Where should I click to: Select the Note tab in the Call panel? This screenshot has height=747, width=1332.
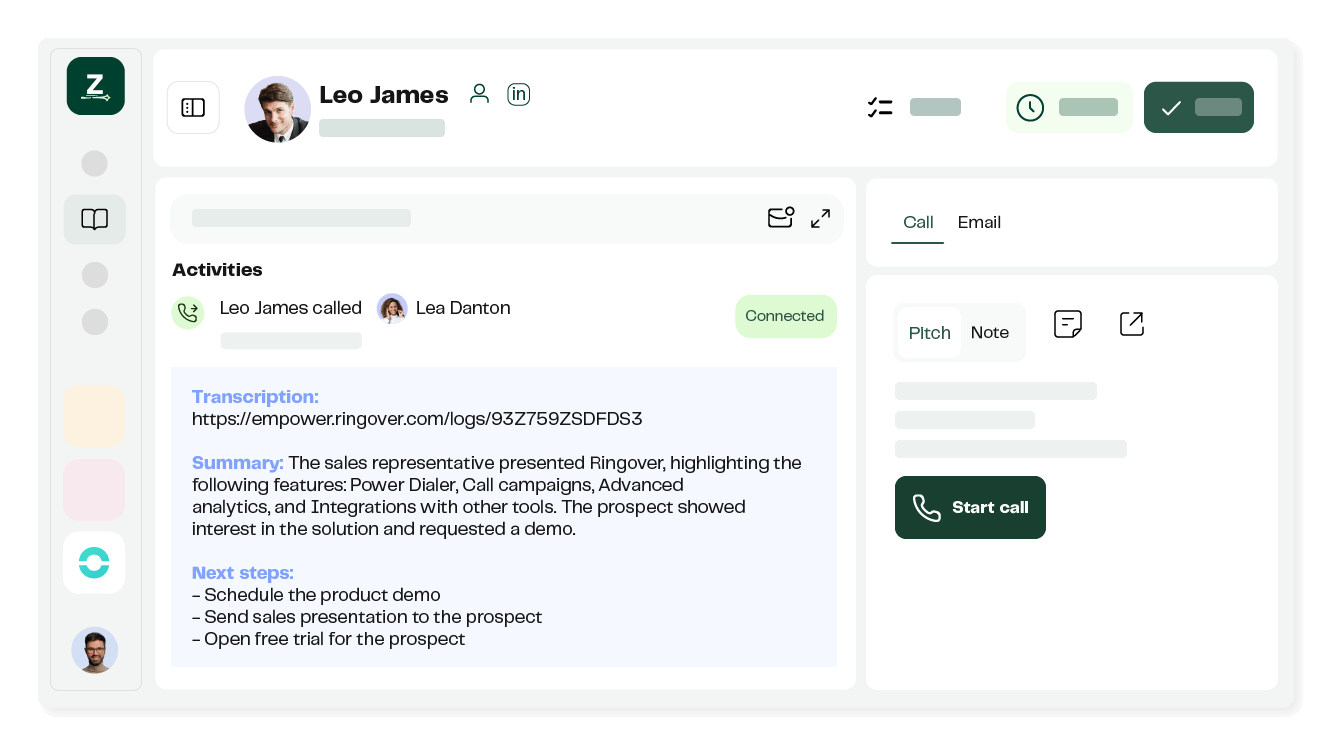point(989,332)
